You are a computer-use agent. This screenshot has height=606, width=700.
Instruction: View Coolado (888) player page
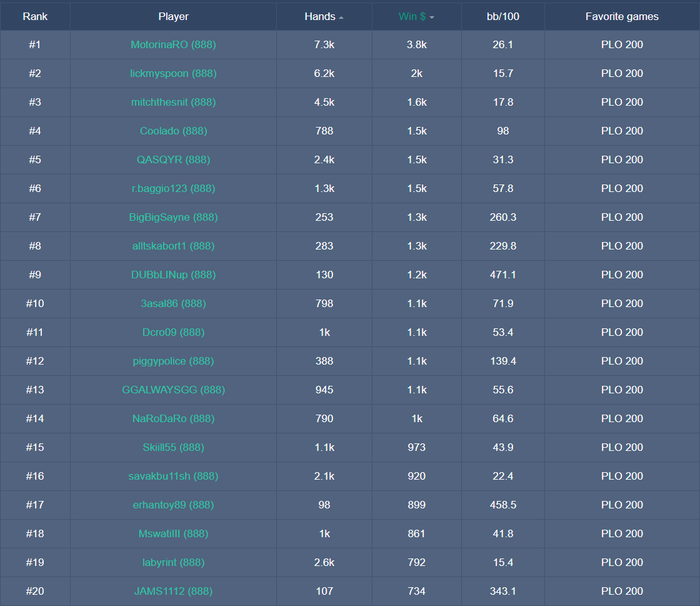173,131
